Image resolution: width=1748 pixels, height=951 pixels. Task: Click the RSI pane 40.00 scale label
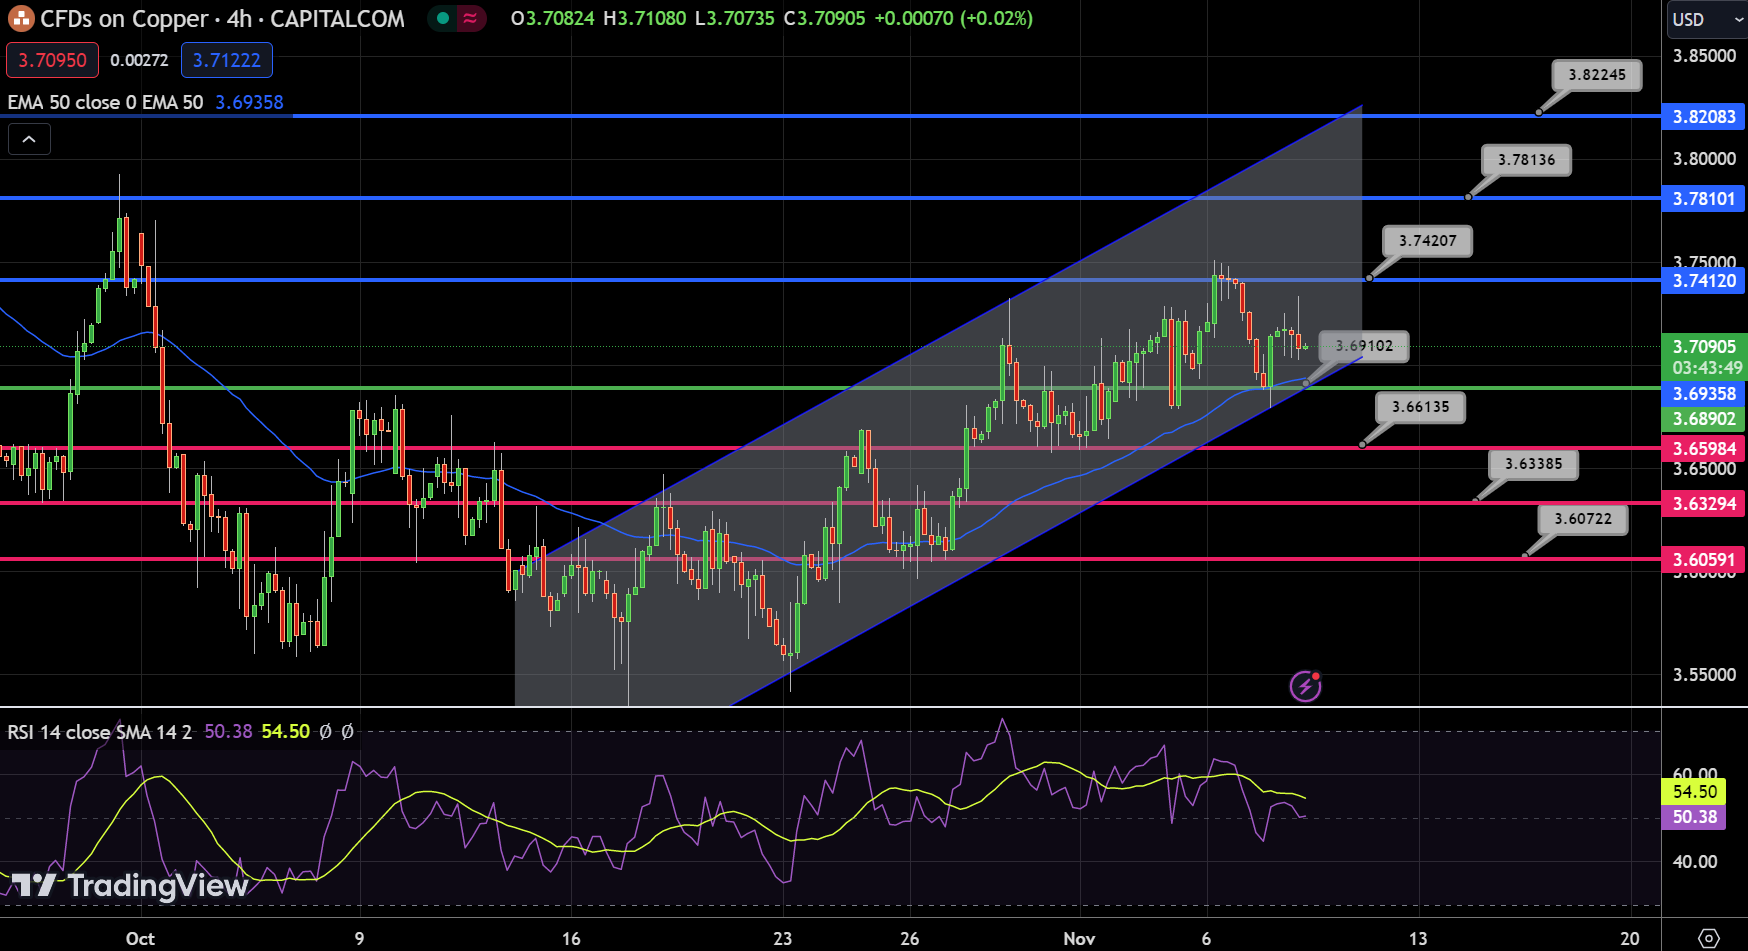point(1694,861)
